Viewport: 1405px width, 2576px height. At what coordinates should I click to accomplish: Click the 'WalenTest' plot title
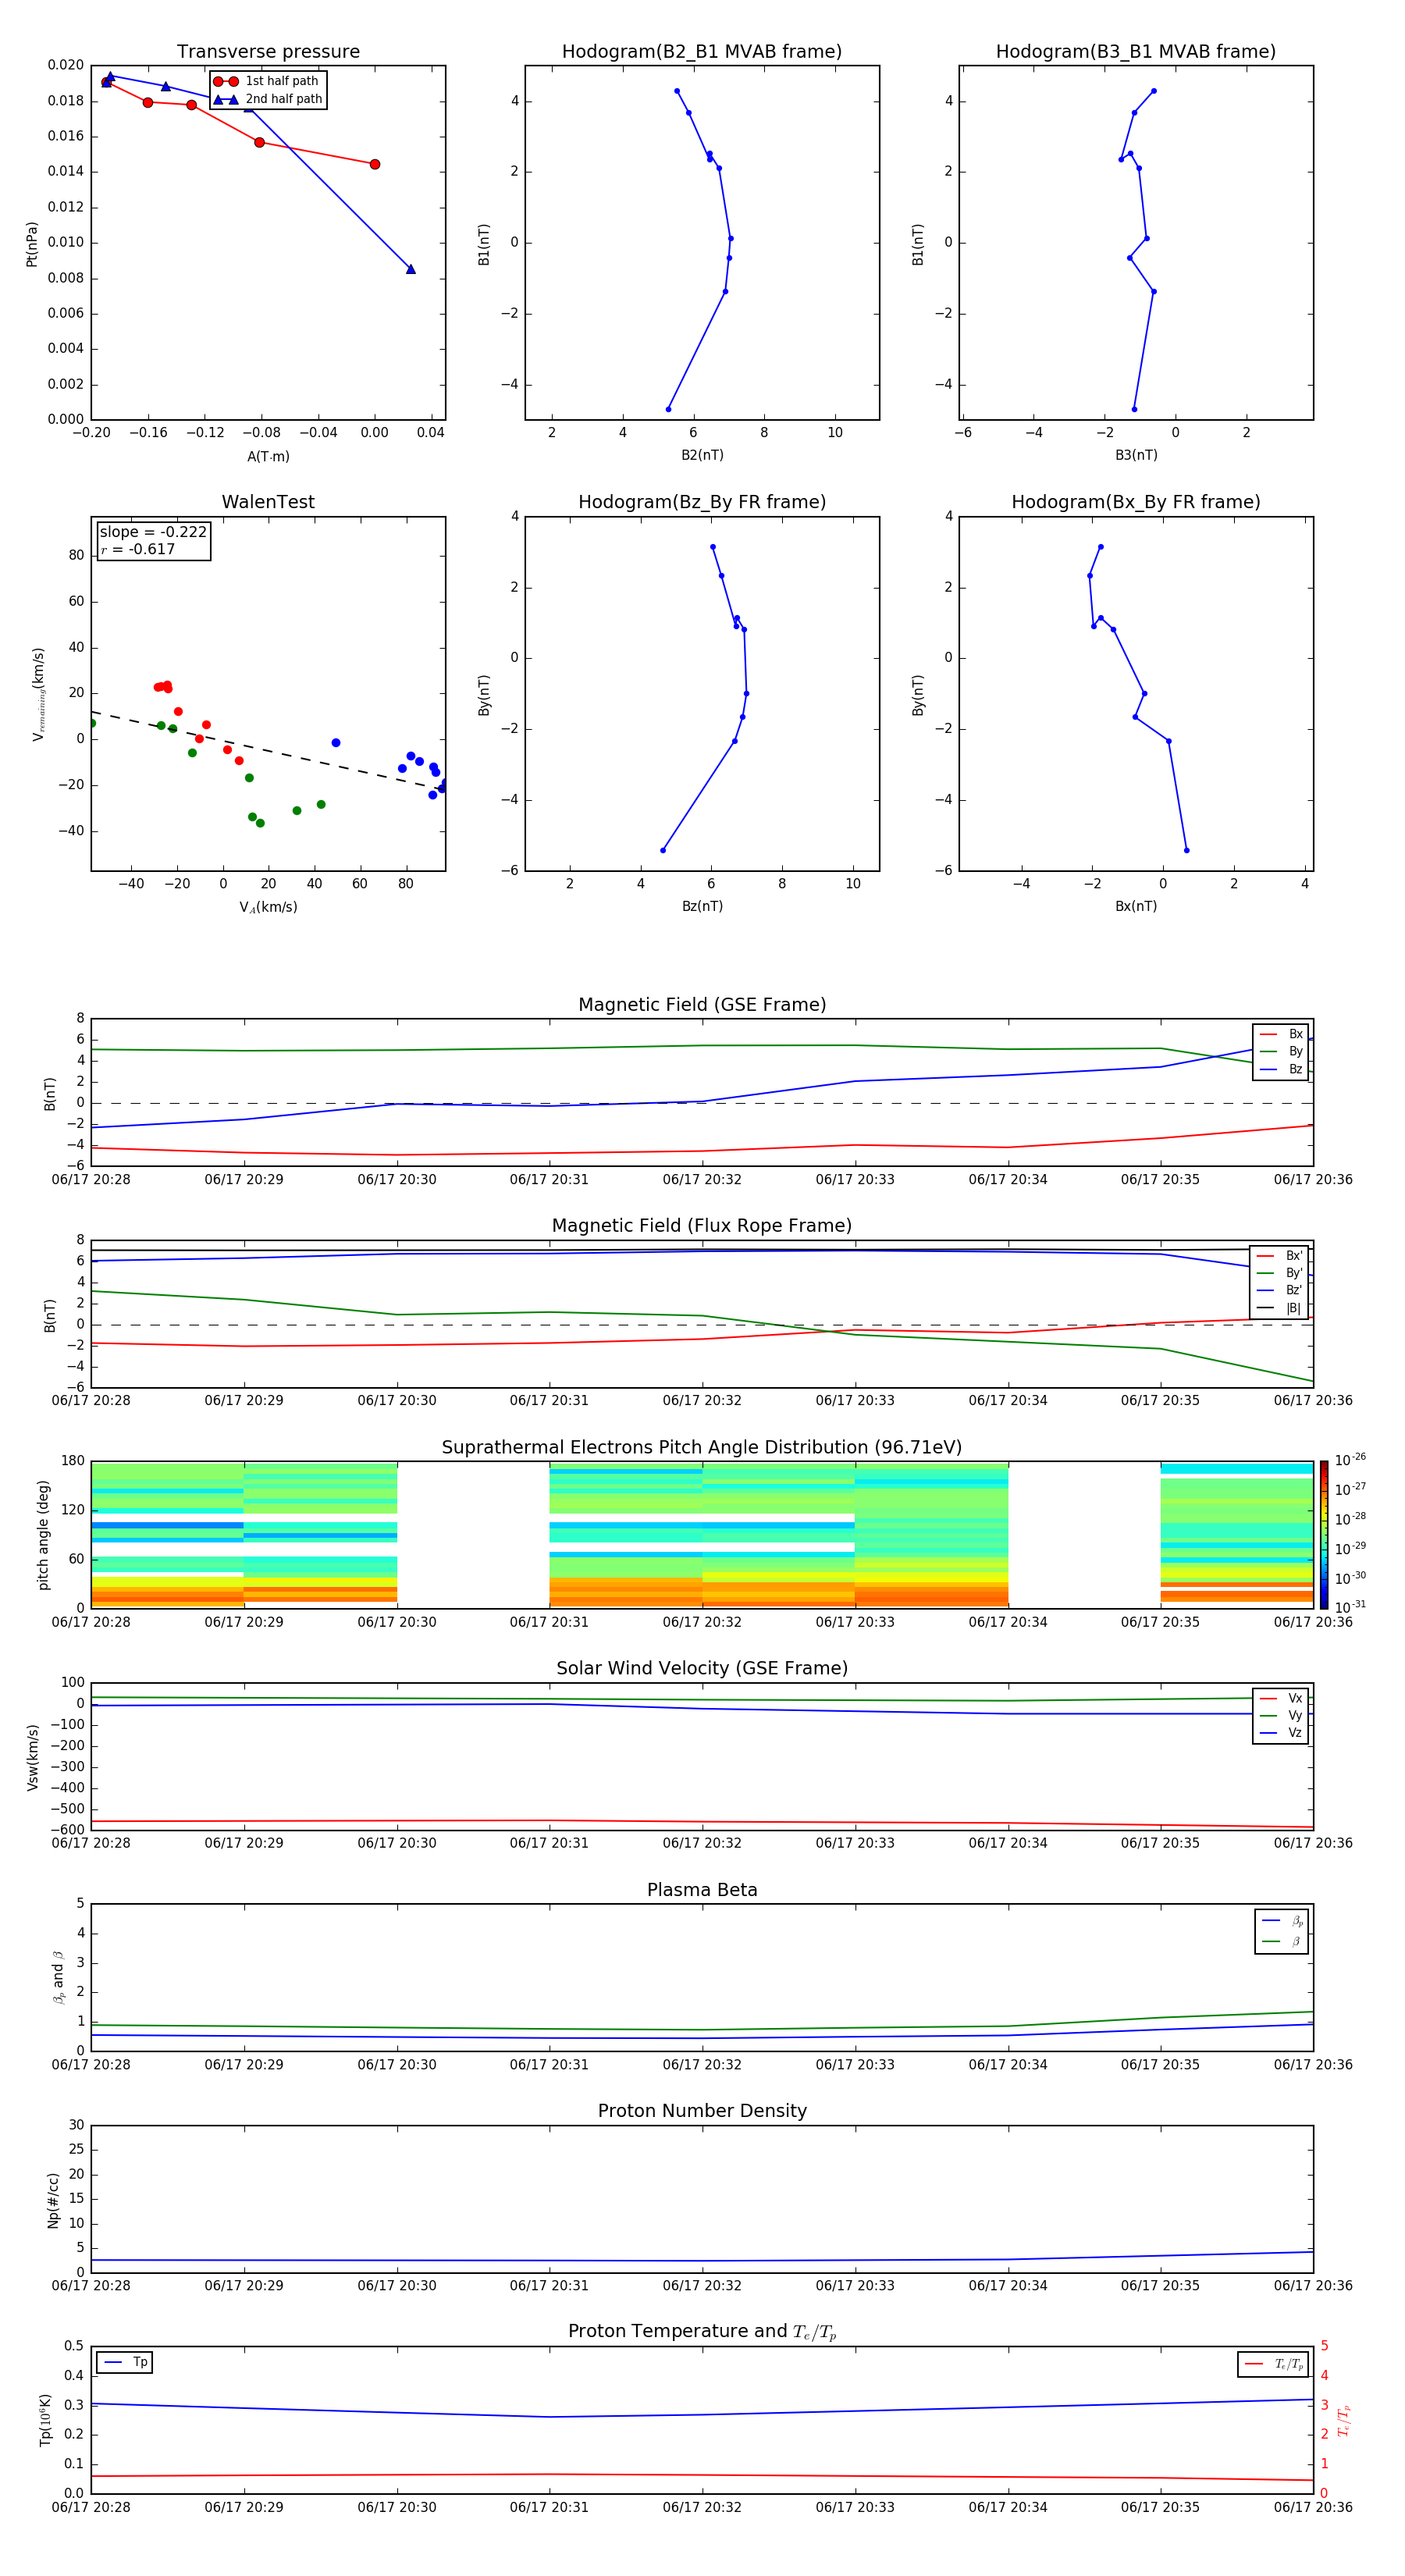(268, 502)
